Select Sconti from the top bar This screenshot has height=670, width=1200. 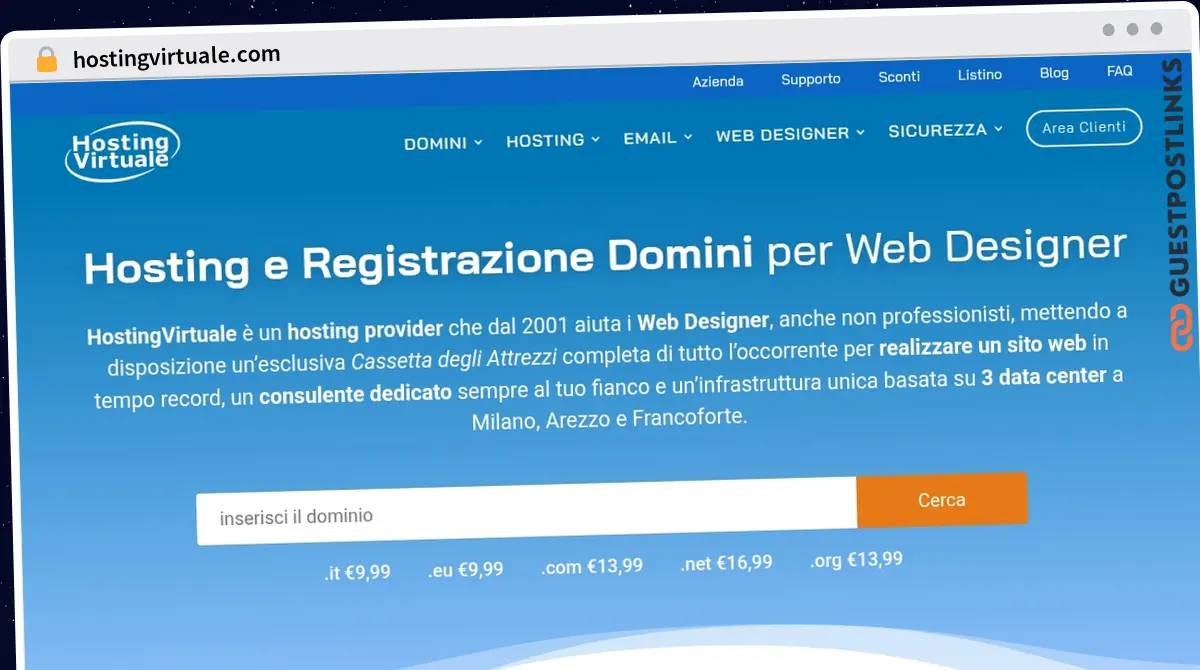[x=899, y=76]
